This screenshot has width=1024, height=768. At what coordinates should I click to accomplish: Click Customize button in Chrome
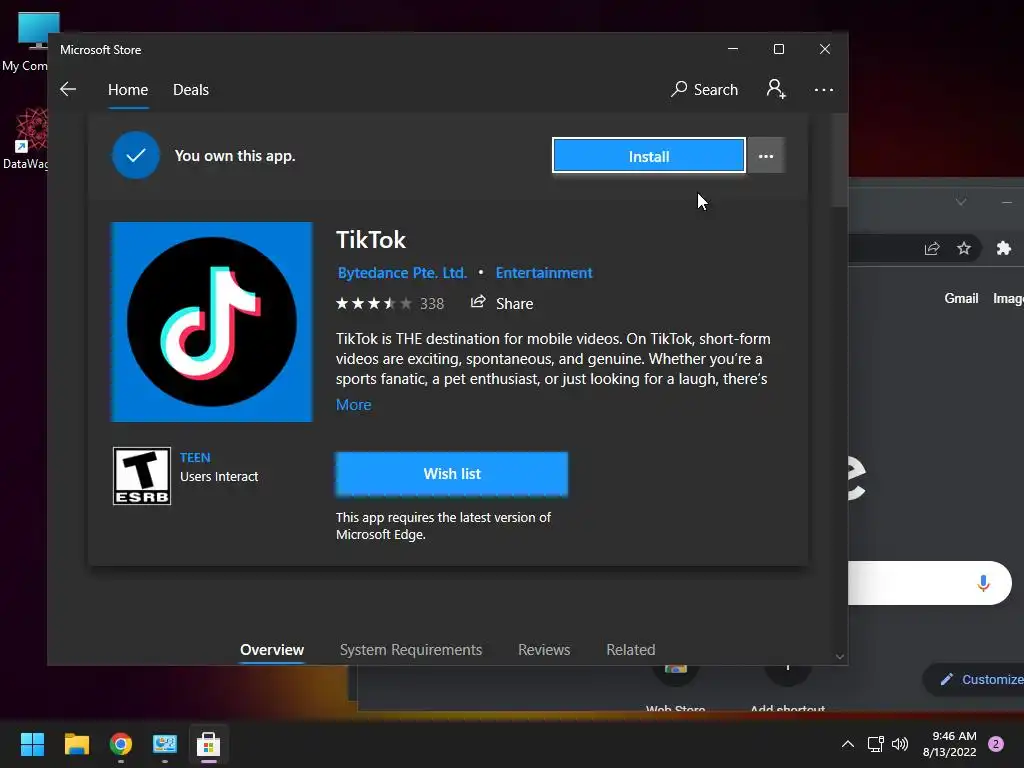pyautogui.click(x=975, y=680)
